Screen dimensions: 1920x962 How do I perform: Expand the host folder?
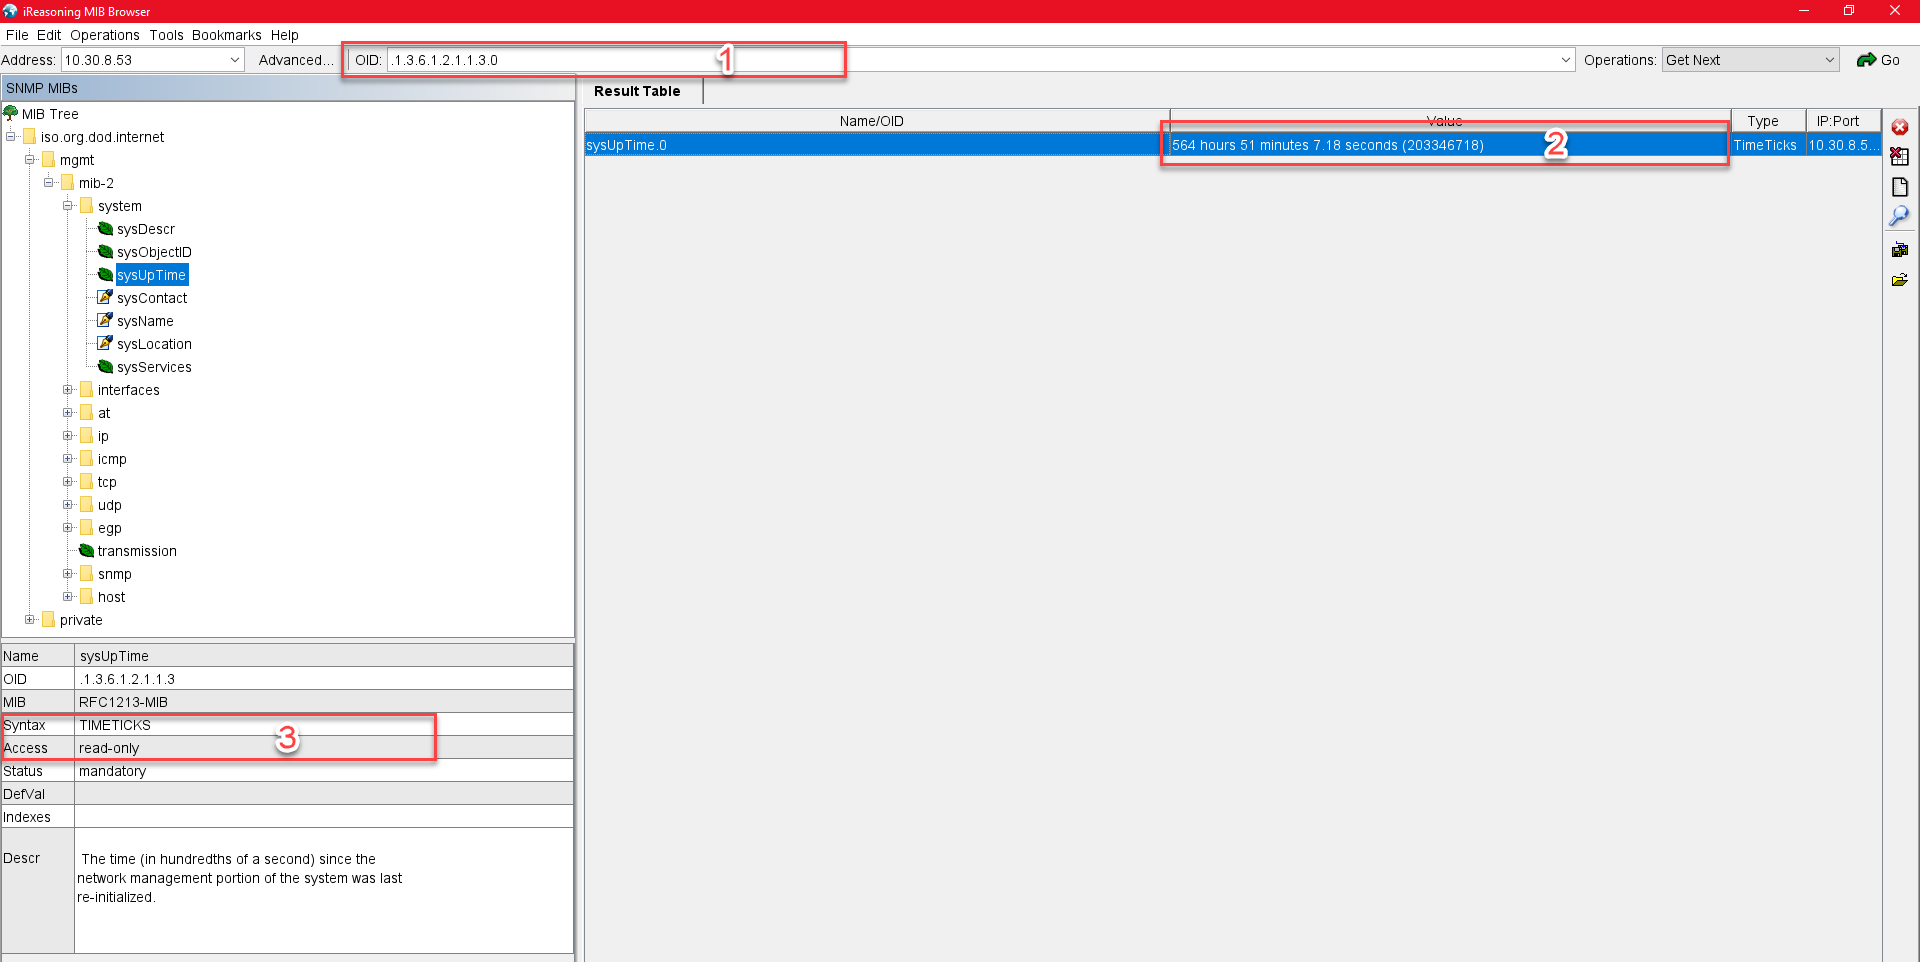[68, 597]
